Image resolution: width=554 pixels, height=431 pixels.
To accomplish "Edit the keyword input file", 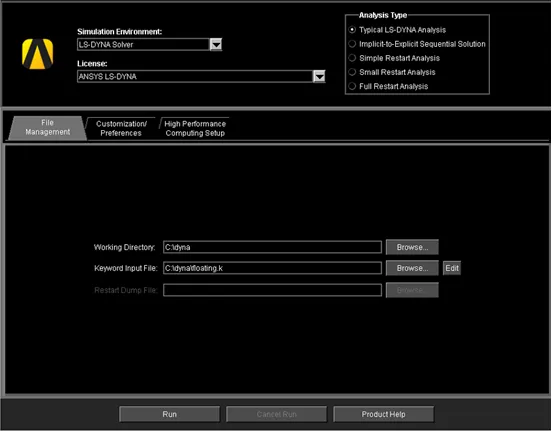I will [452, 268].
